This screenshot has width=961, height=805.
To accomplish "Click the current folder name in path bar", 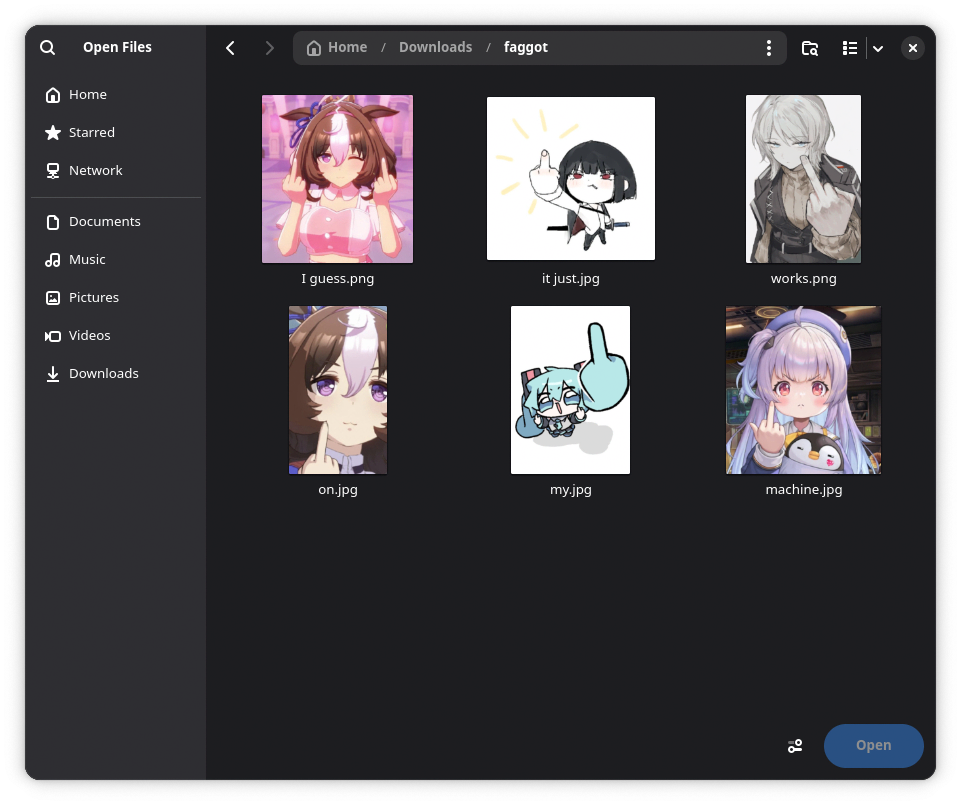I will (x=525, y=47).
